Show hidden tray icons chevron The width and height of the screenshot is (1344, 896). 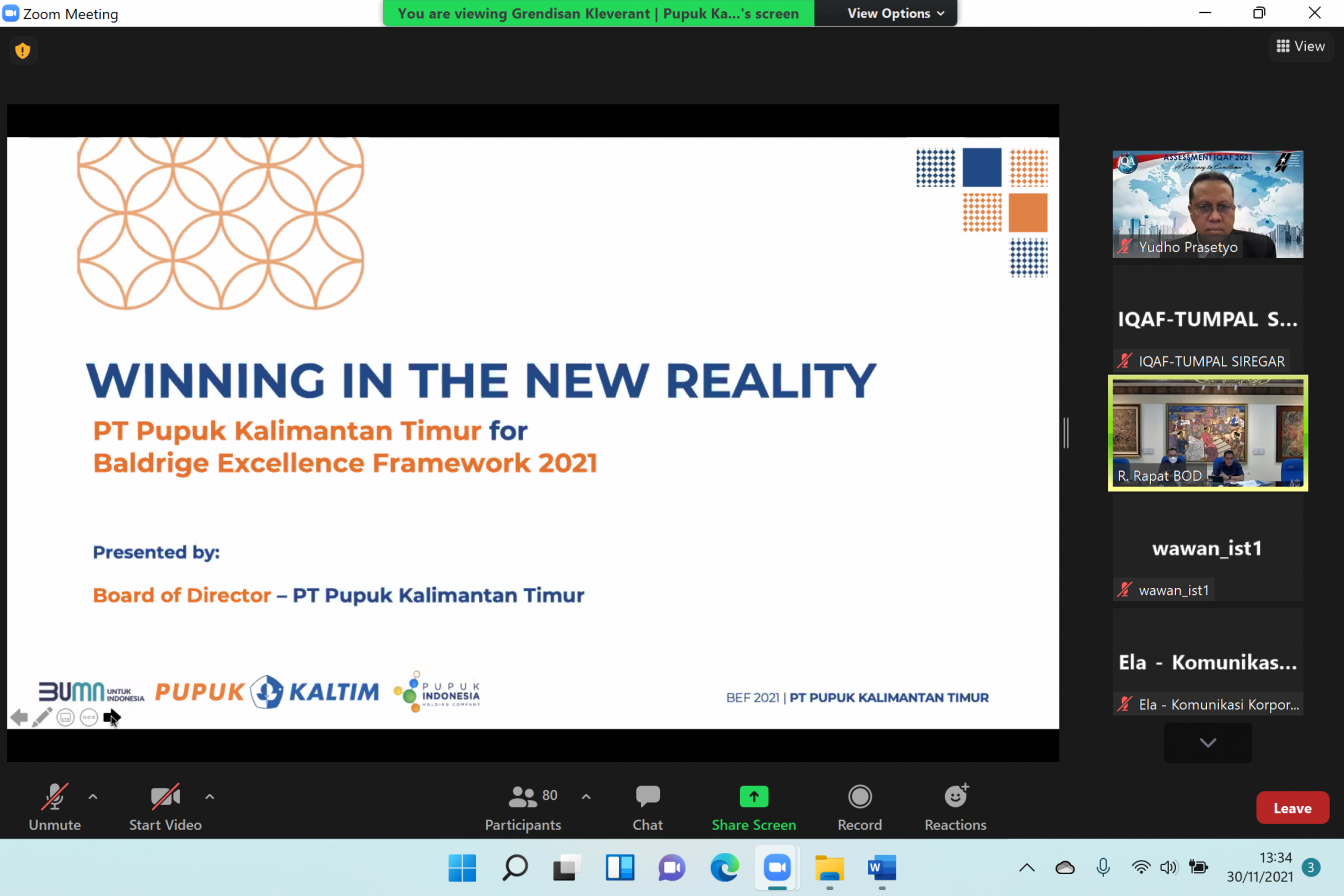(1027, 867)
